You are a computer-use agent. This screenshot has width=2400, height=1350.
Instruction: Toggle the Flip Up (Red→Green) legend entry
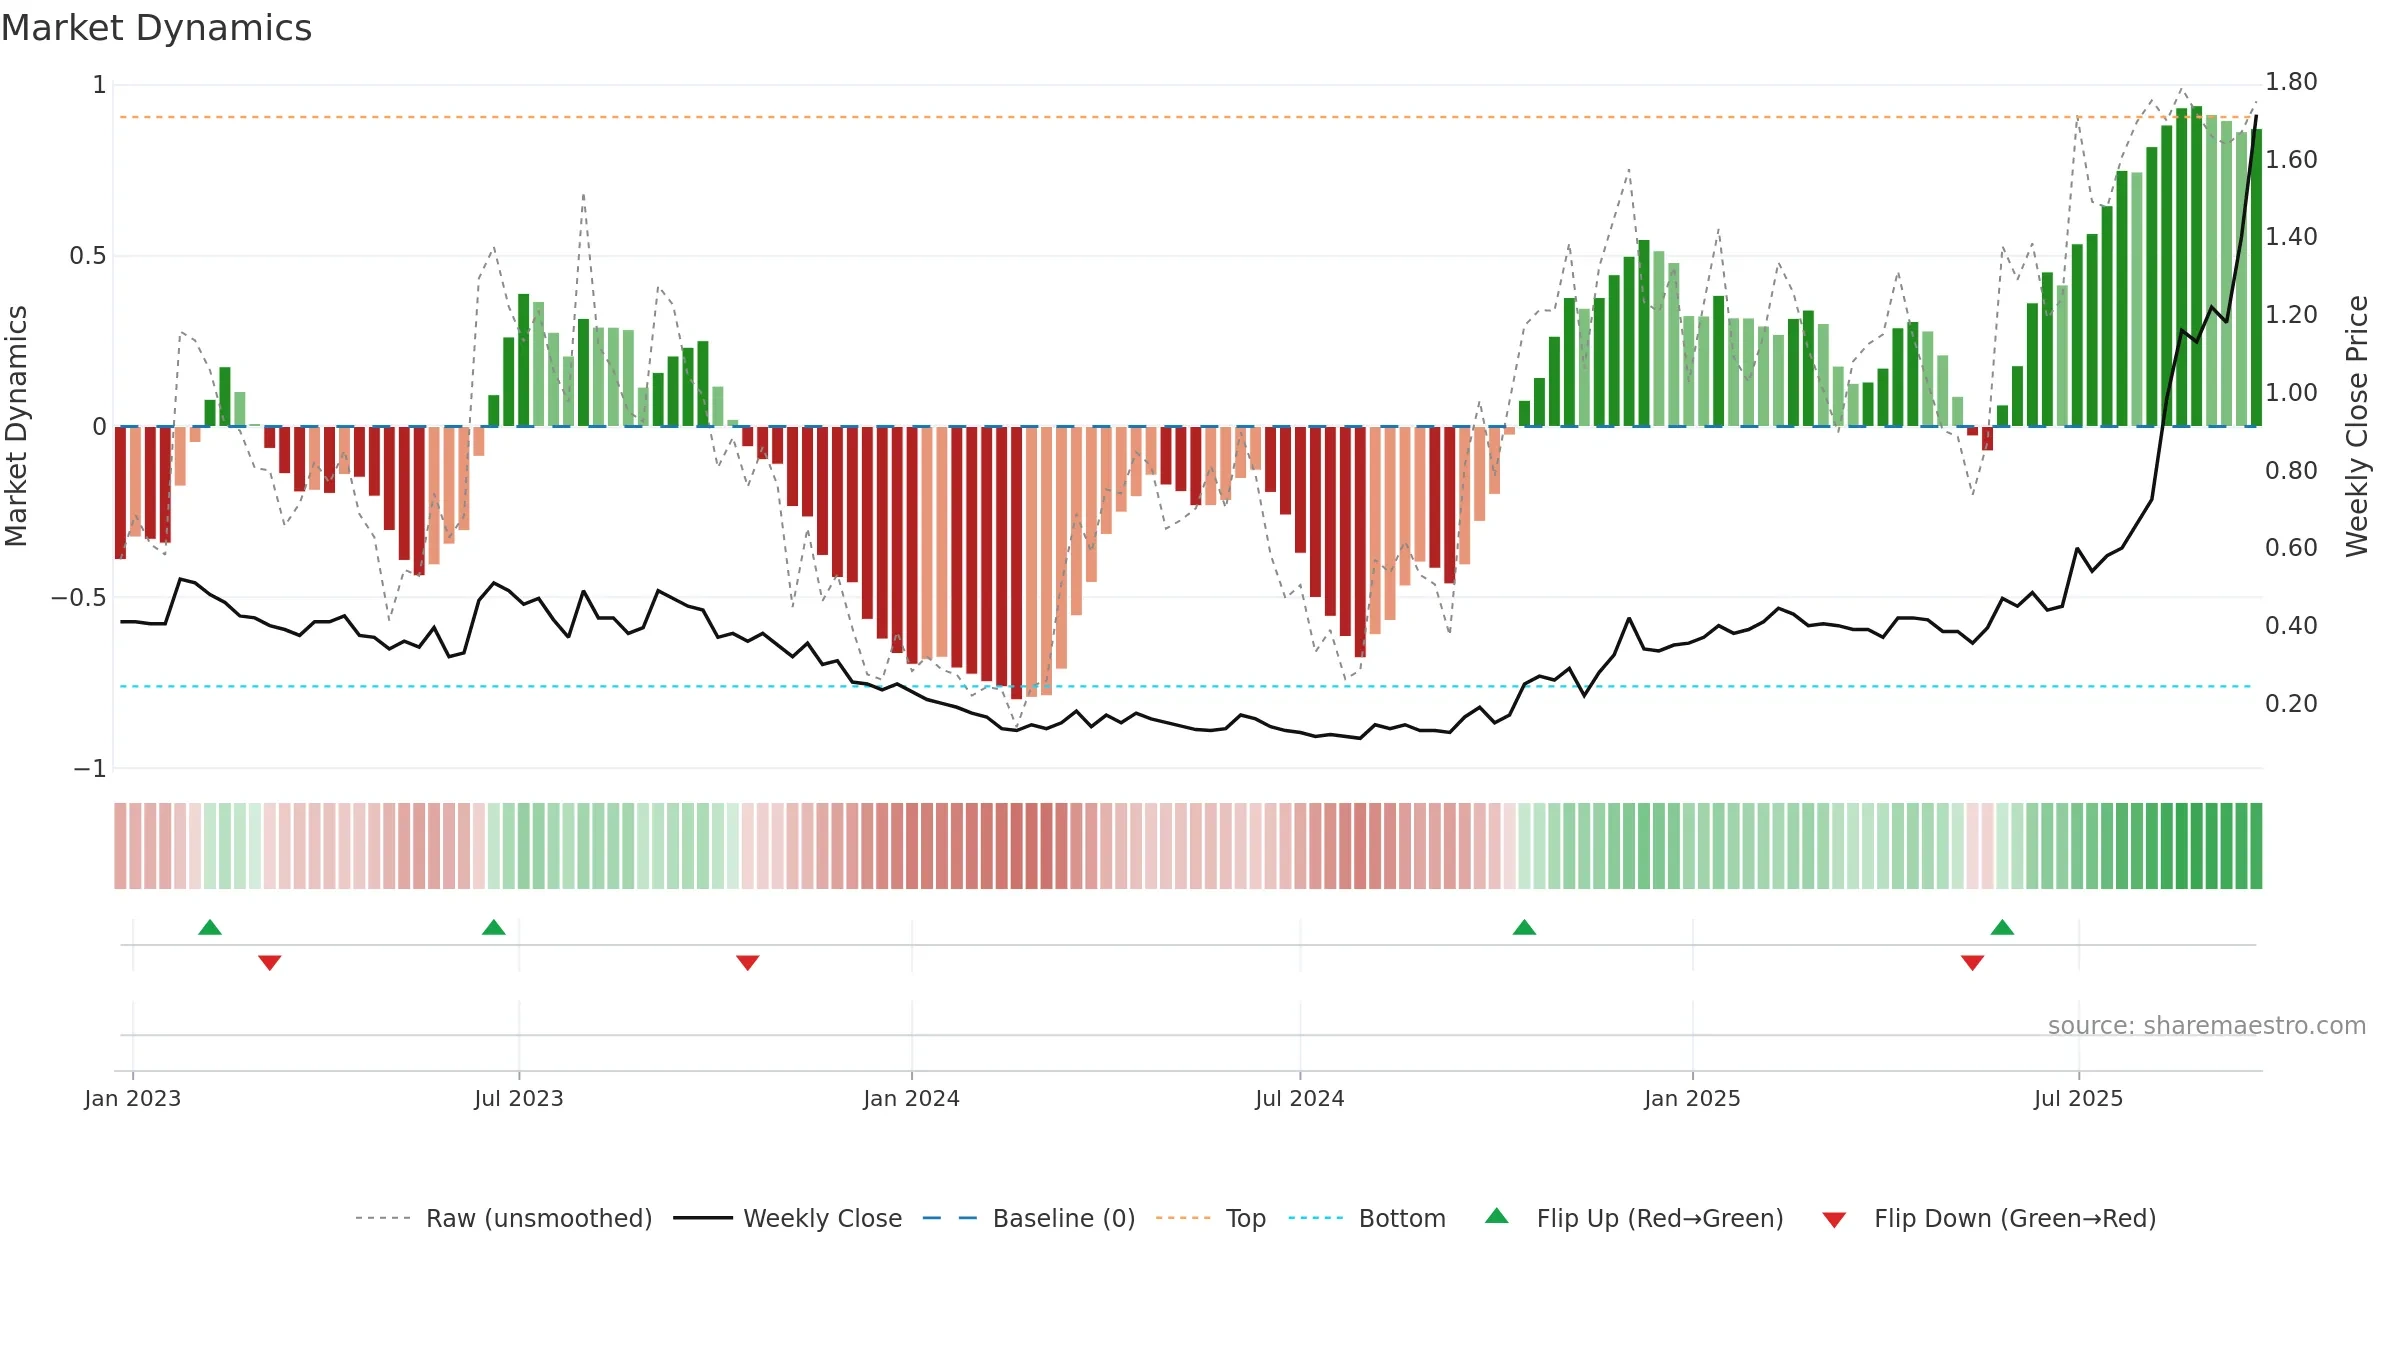point(1635,1218)
